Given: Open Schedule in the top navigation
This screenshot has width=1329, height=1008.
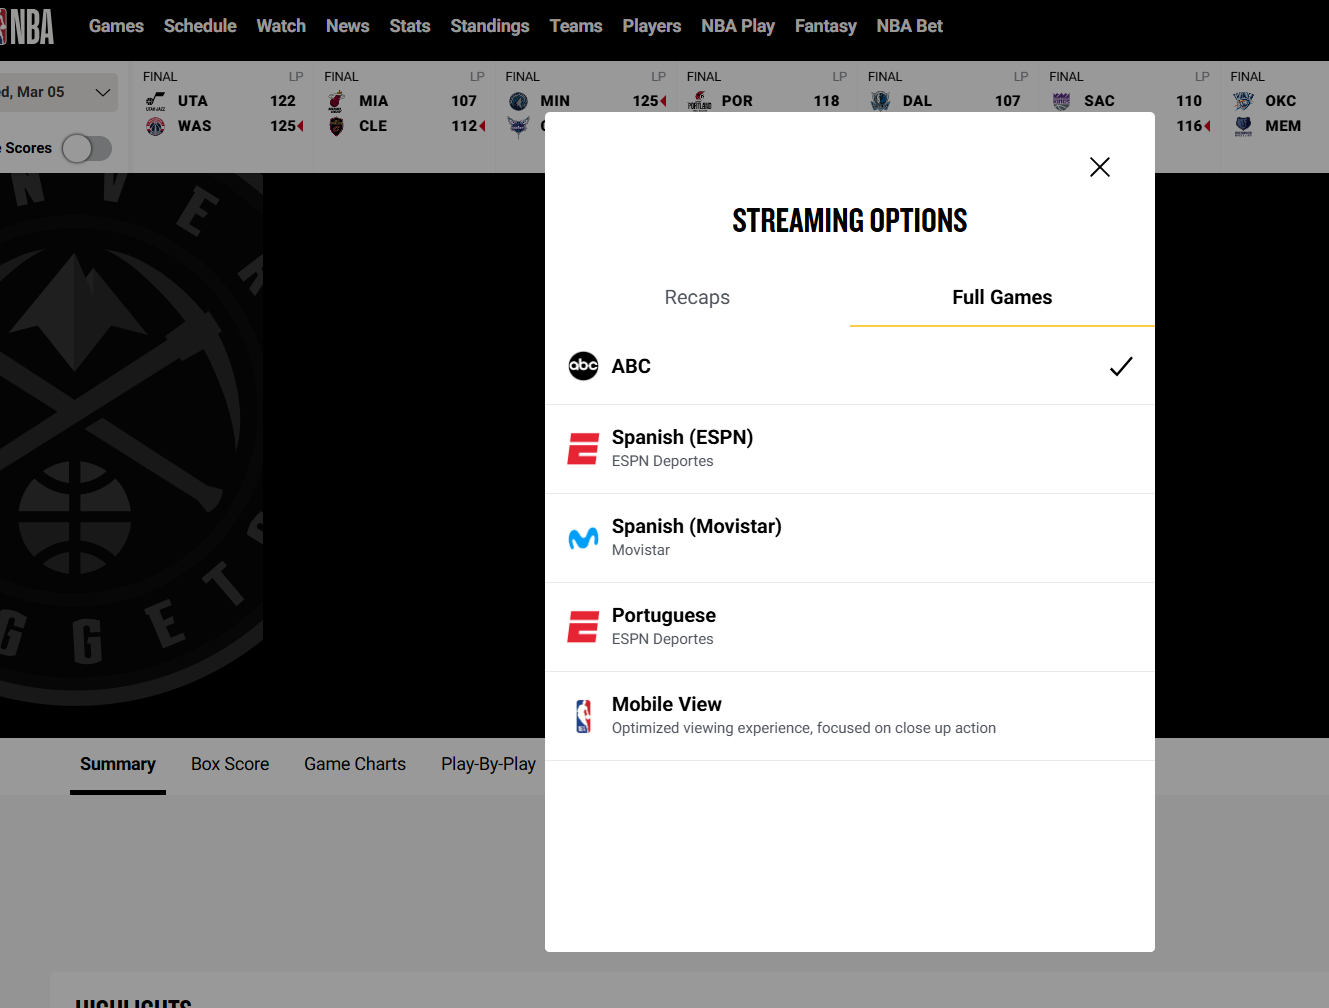Looking at the screenshot, I should click(200, 26).
